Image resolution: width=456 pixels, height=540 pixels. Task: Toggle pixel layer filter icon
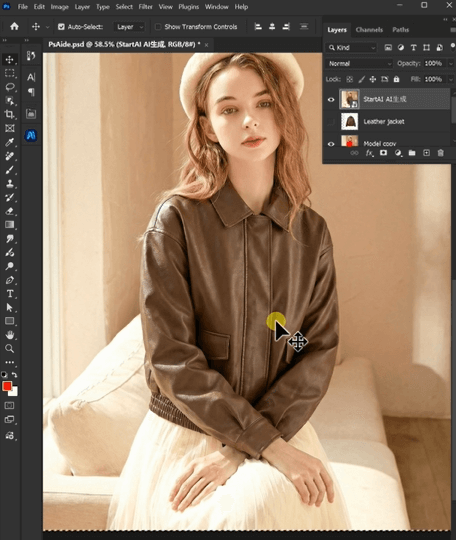point(388,48)
